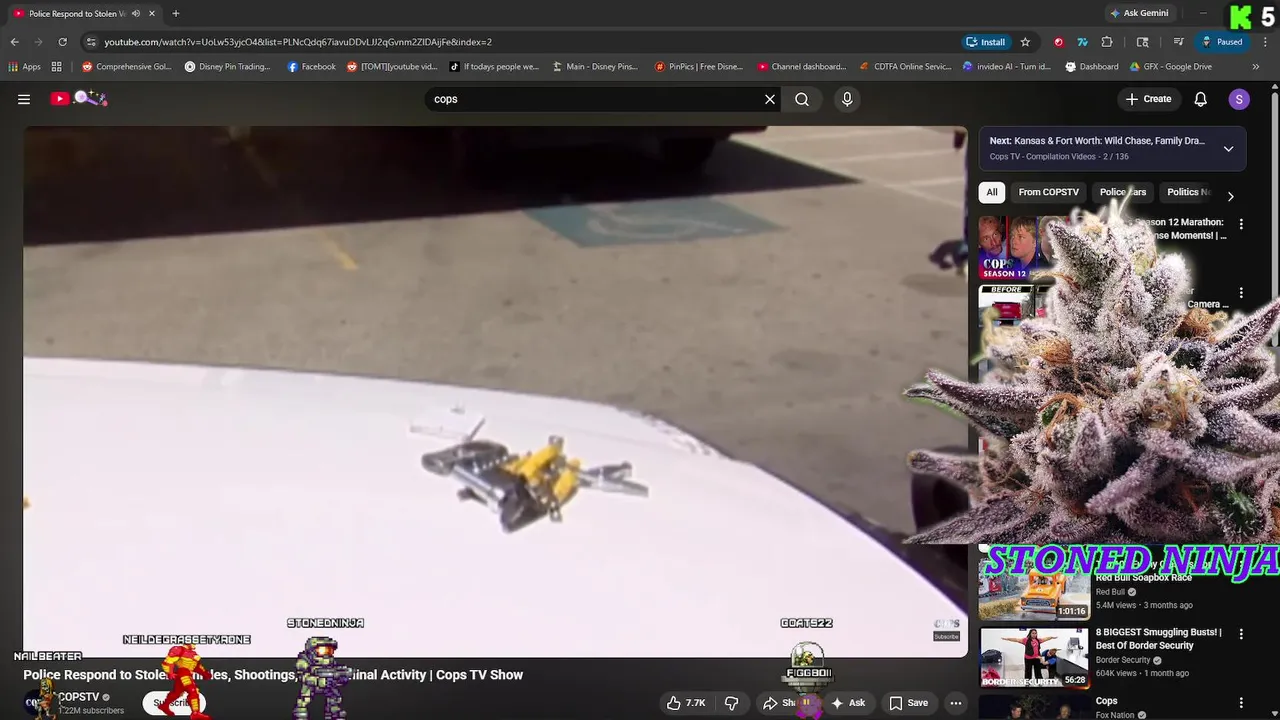
Task: Open the [TOMT] youtube vid bookmark
Action: [x=392, y=67]
